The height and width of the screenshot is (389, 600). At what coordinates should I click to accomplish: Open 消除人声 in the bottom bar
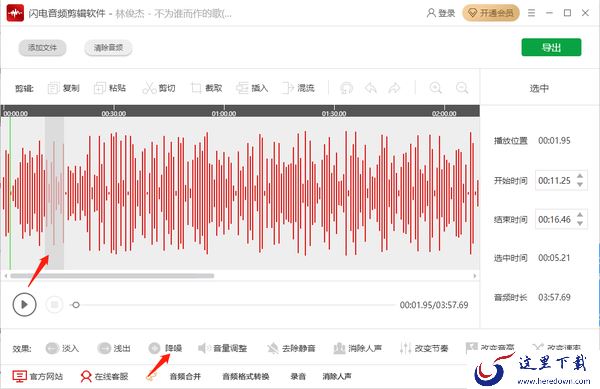coord(337,376)
